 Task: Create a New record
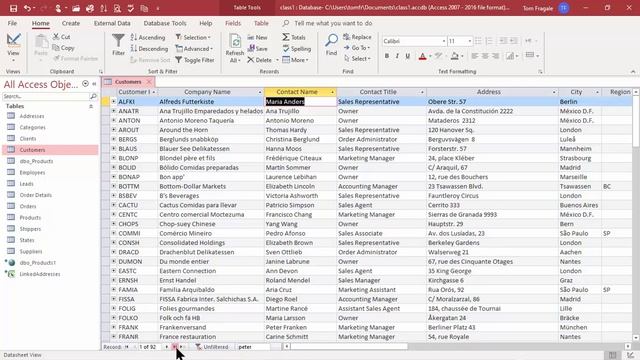[257, 37]
